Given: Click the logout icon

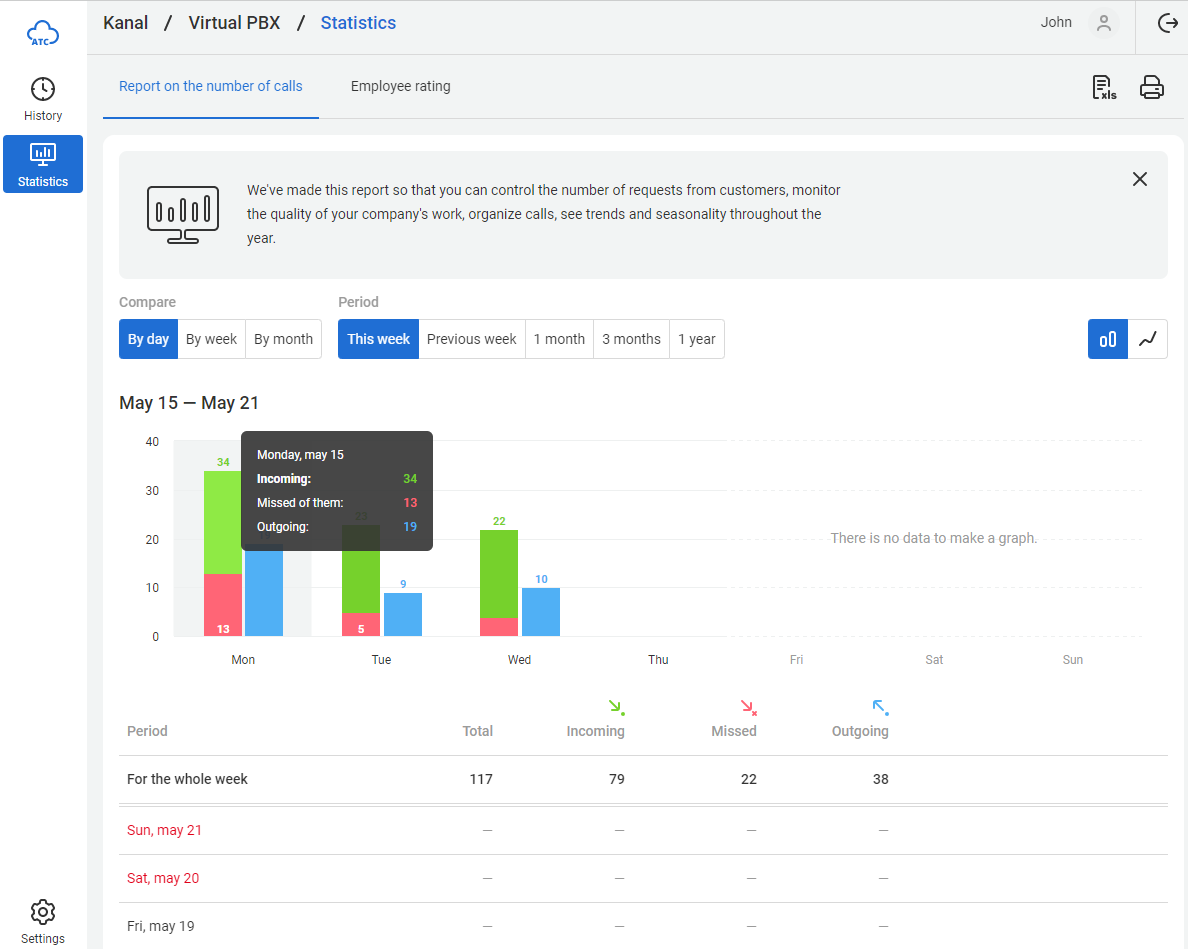Looking at the screenshot, I should 1167,23.
